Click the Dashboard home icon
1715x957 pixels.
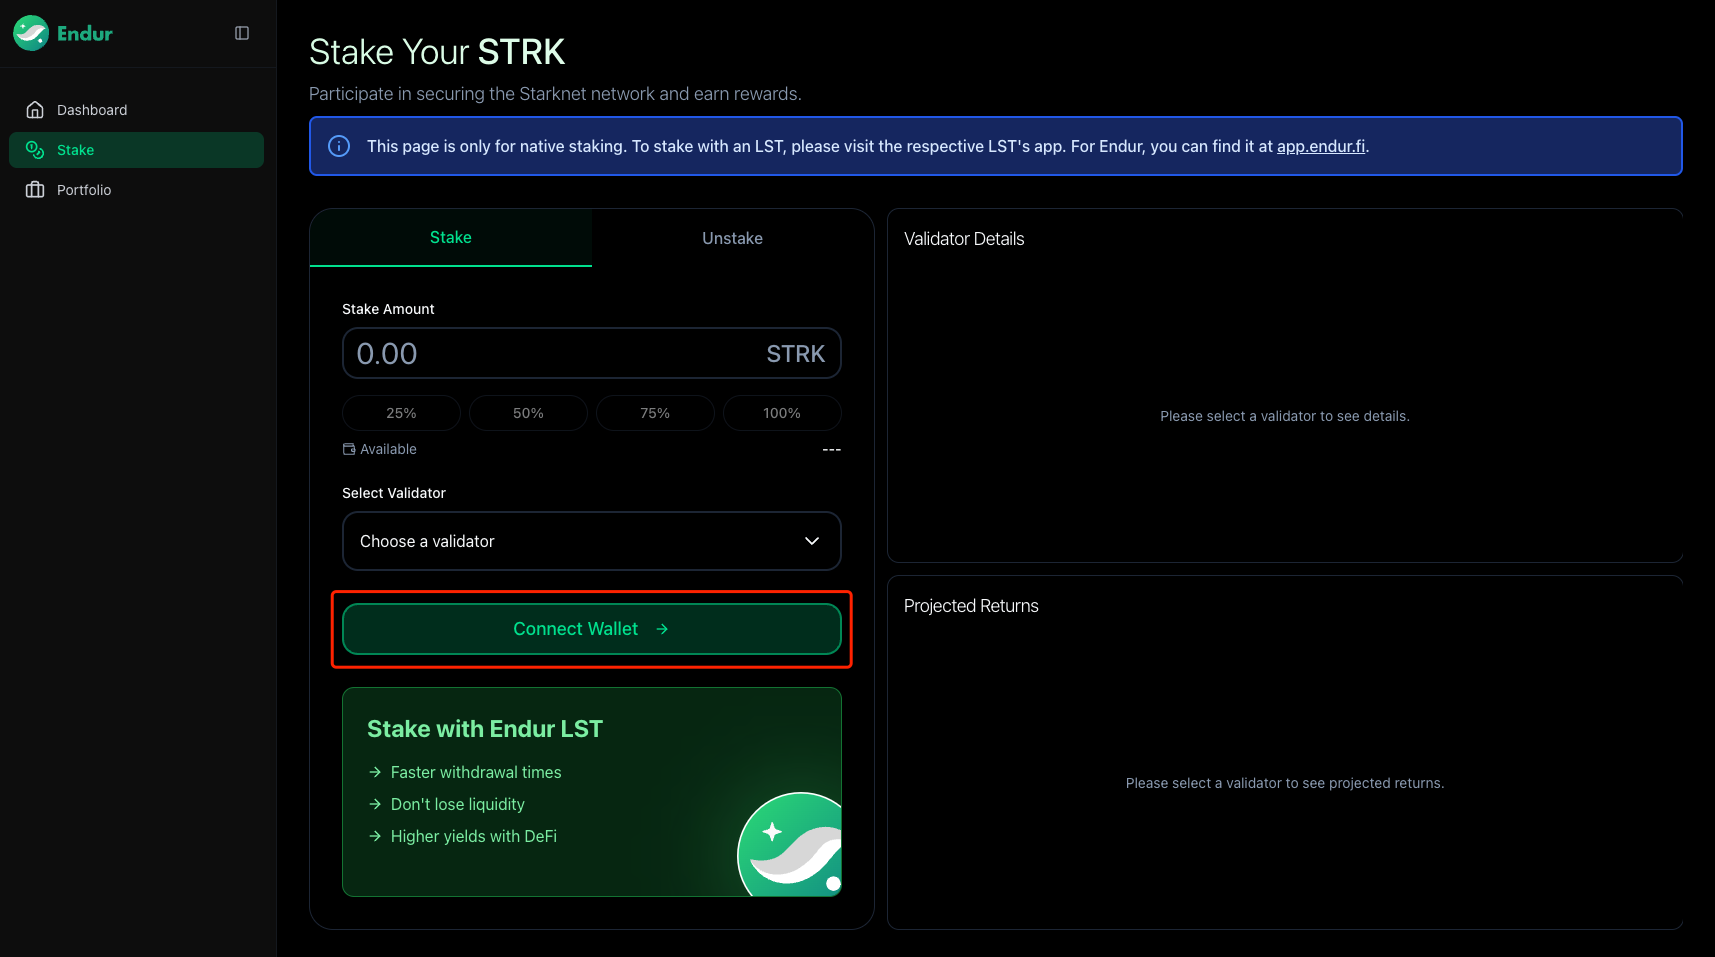coord(35,110)
